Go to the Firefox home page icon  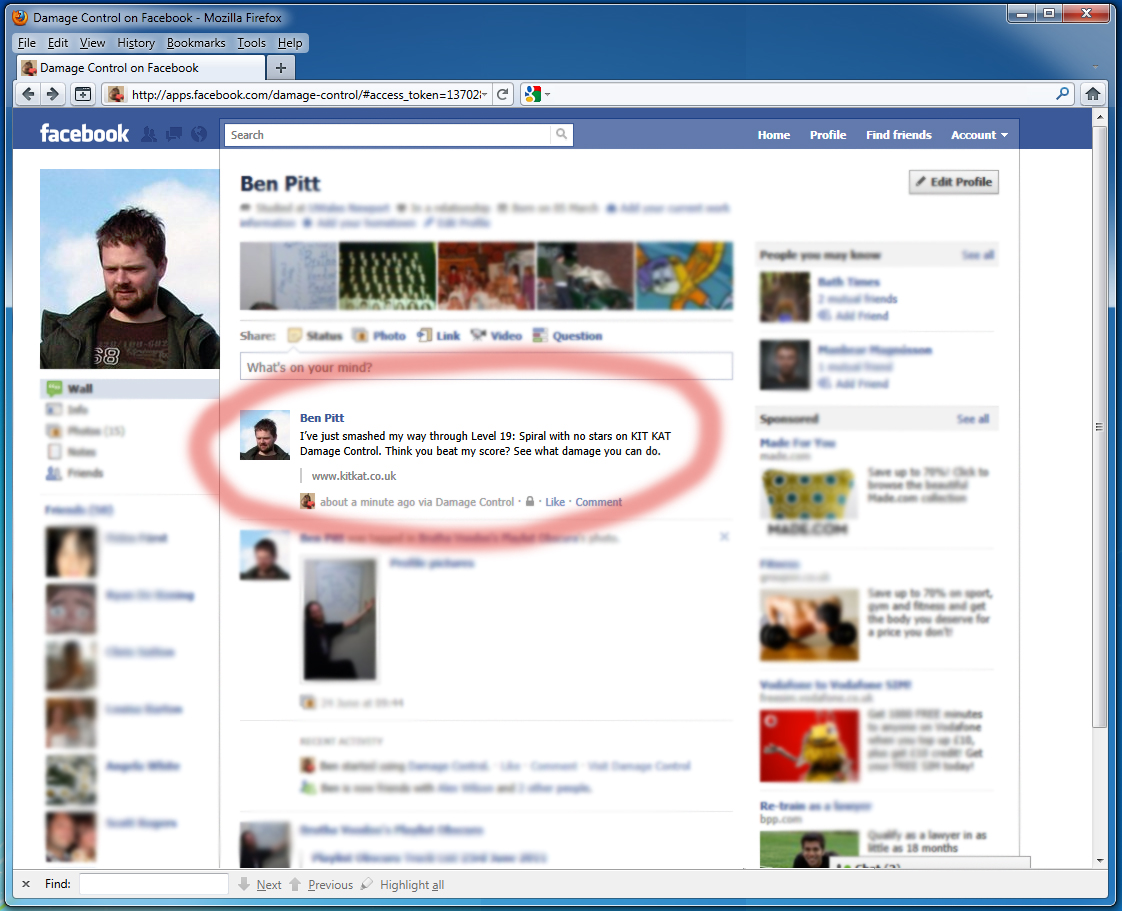1093,94
